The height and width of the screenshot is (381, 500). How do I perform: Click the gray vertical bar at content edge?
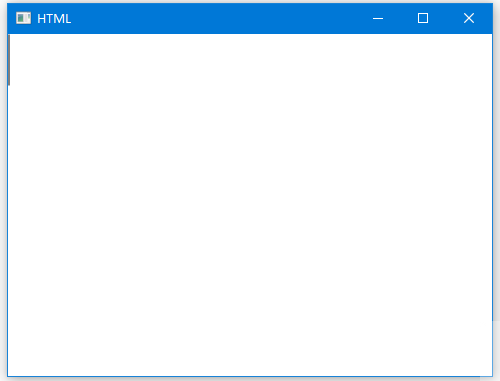tap(9, 60)
